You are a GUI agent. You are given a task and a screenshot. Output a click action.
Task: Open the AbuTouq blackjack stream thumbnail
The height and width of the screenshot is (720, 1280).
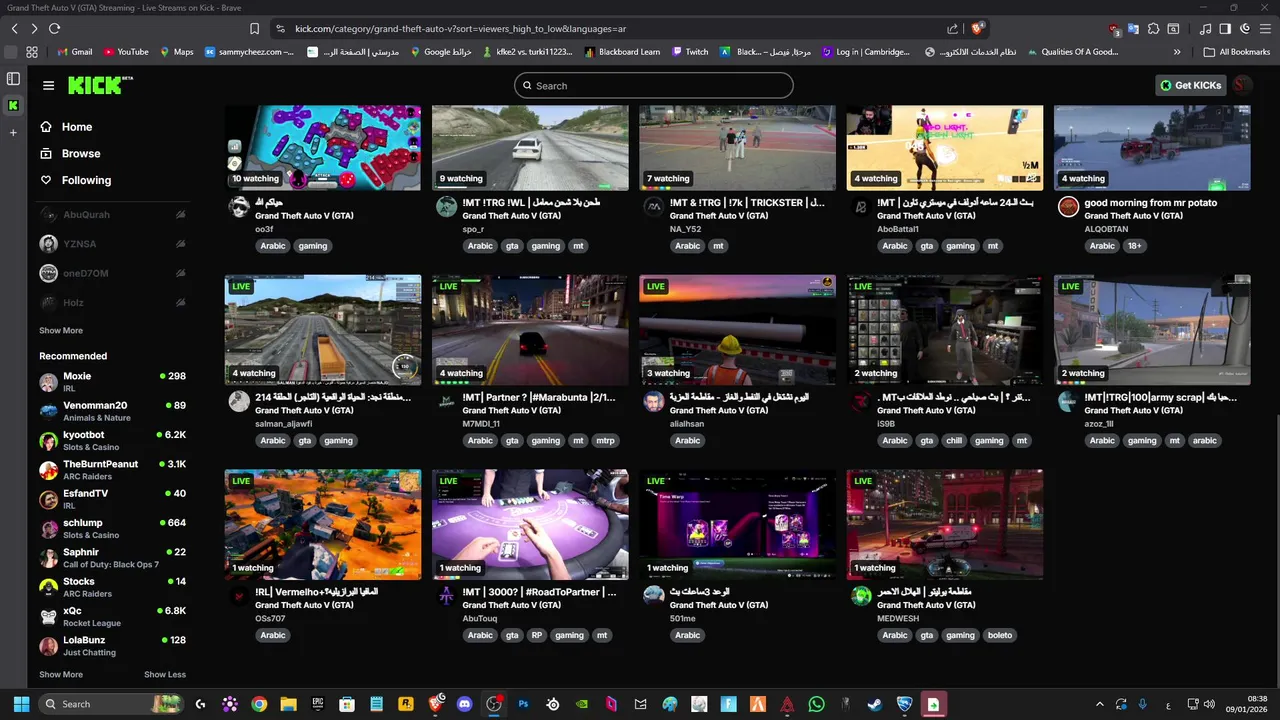pyautogui.click(x=530, y=525)
